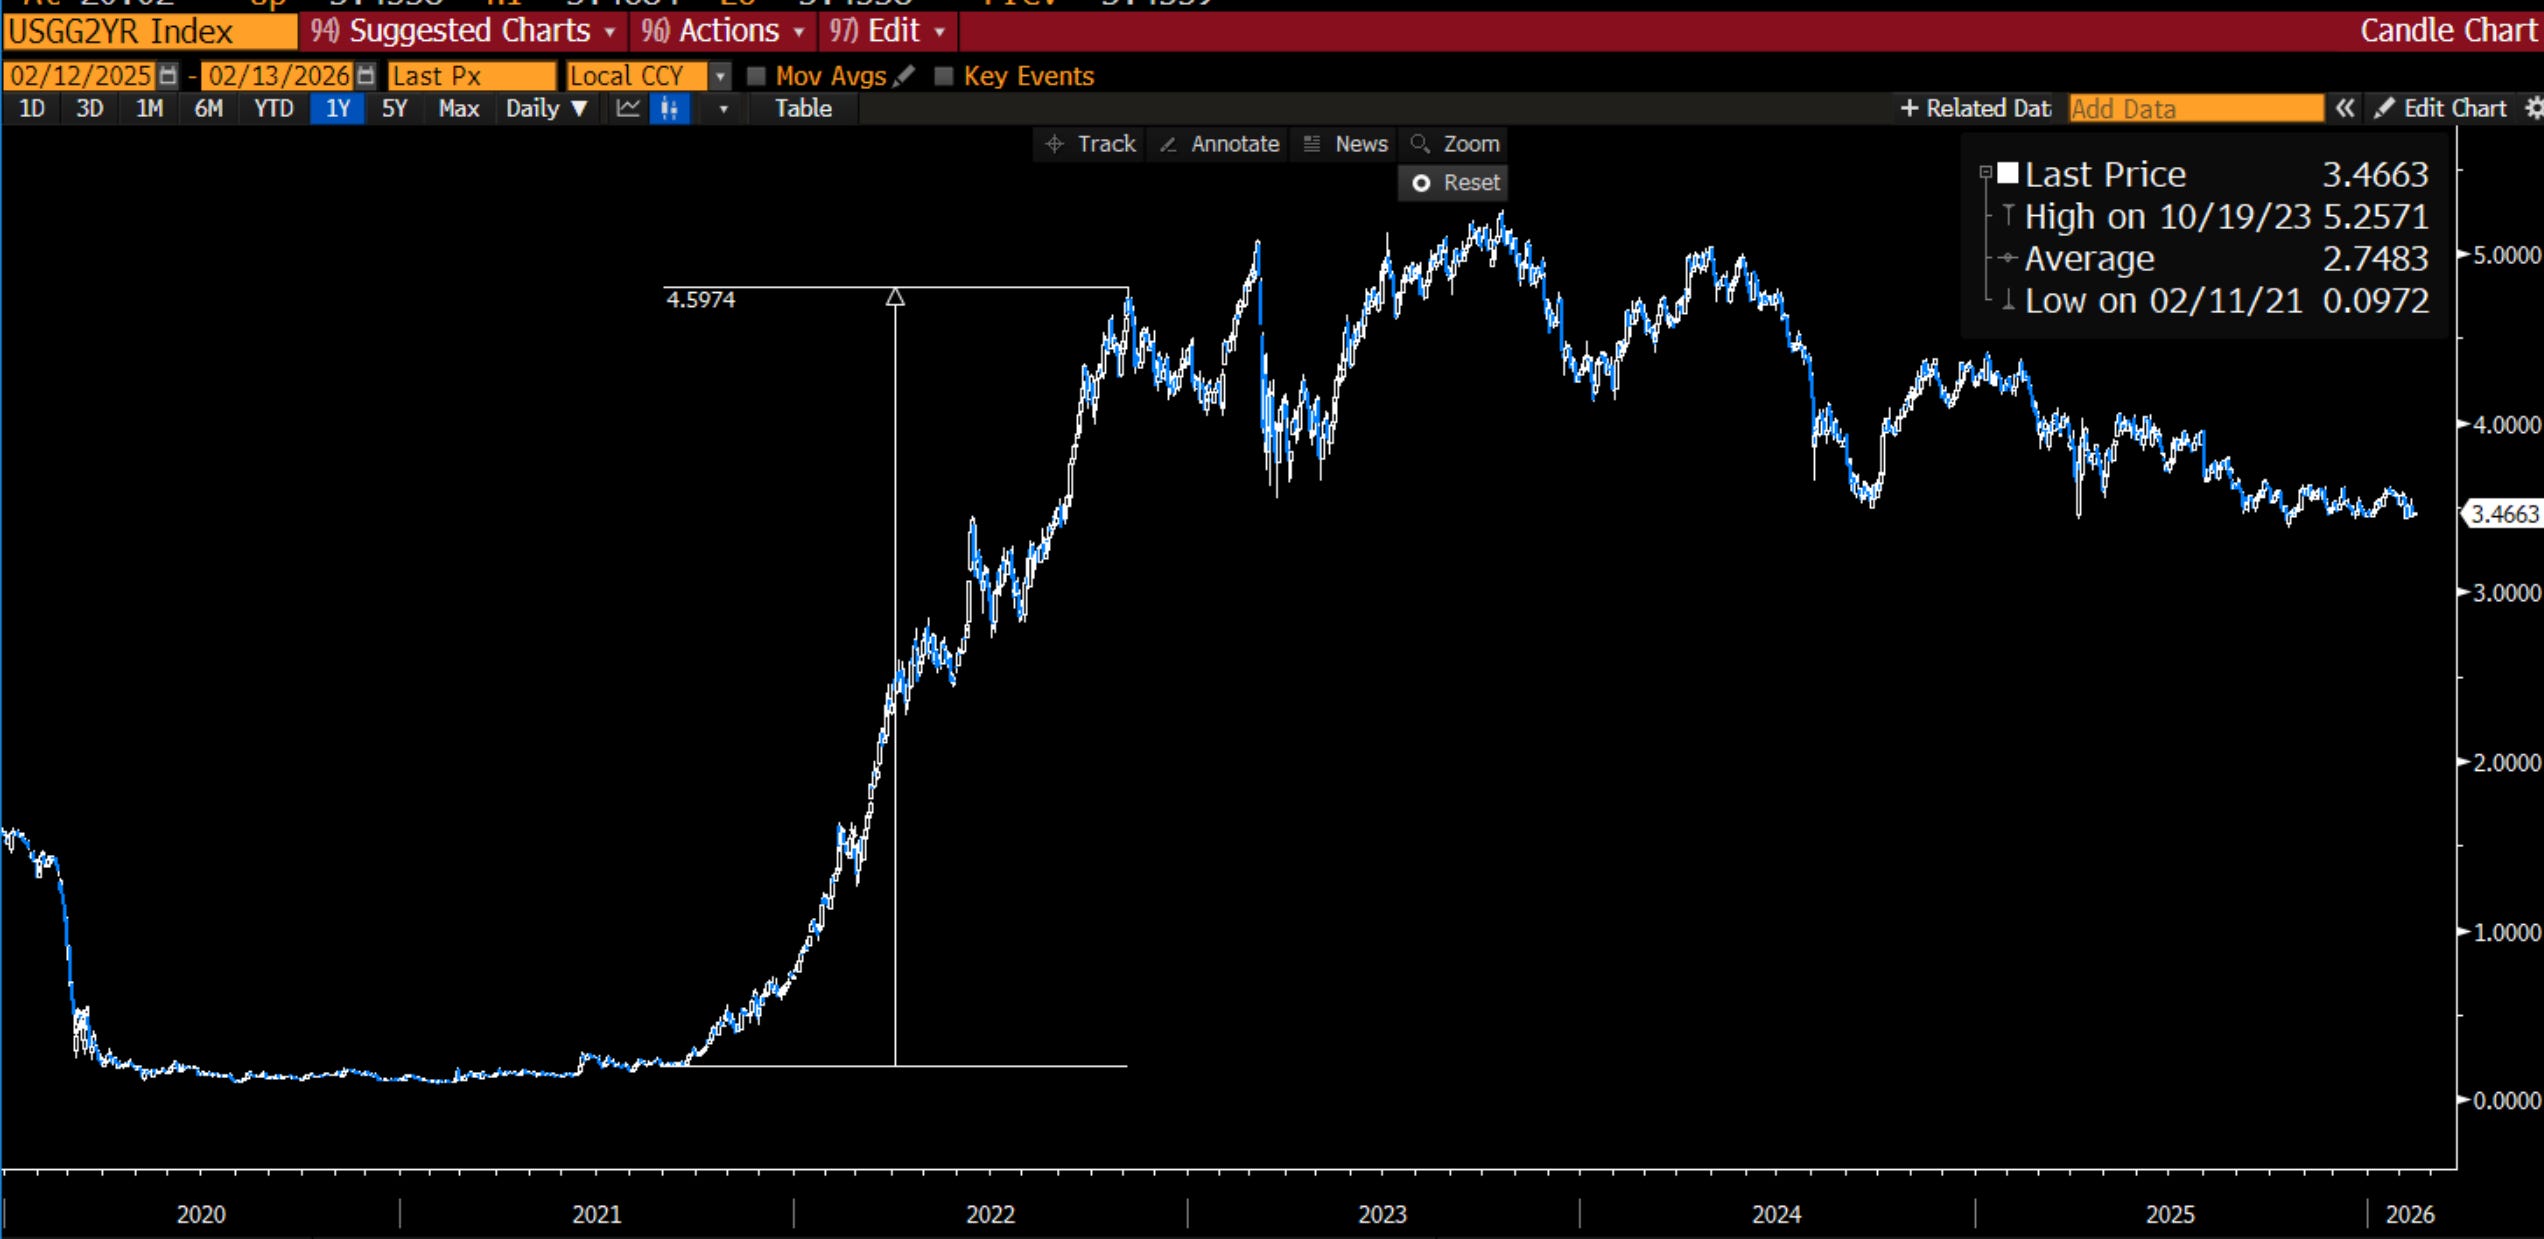Click the double-chevron collapse panel icon
2544x1239 pixels.
[2345, 108]
